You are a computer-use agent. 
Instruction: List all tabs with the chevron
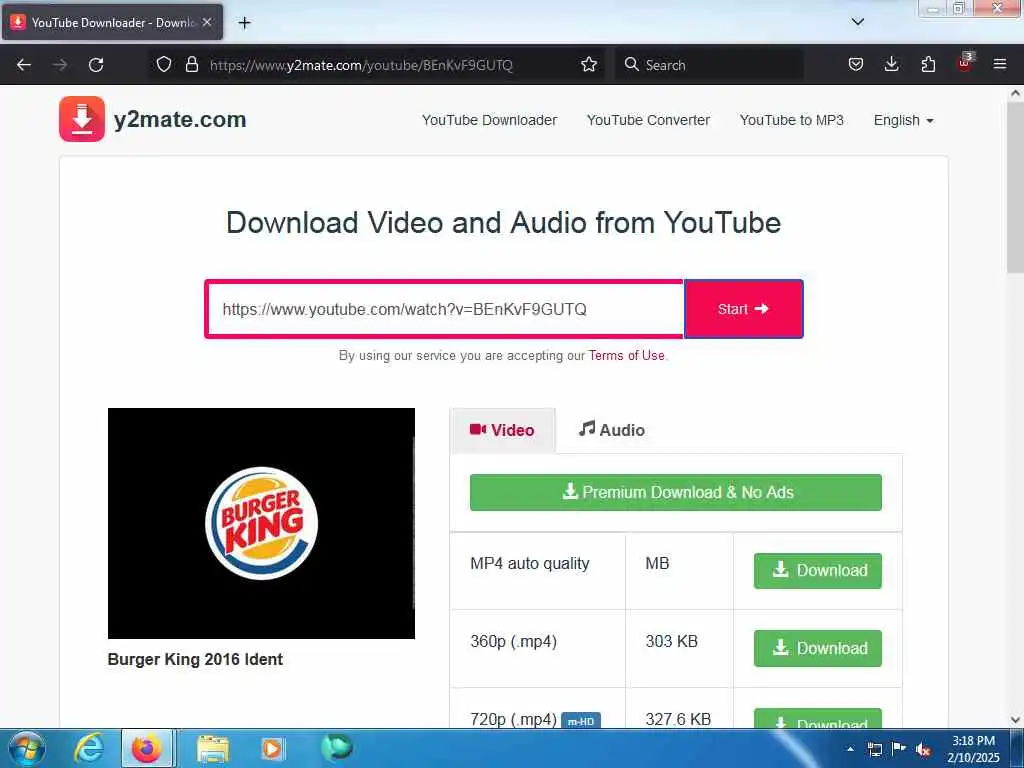[857, 22]
